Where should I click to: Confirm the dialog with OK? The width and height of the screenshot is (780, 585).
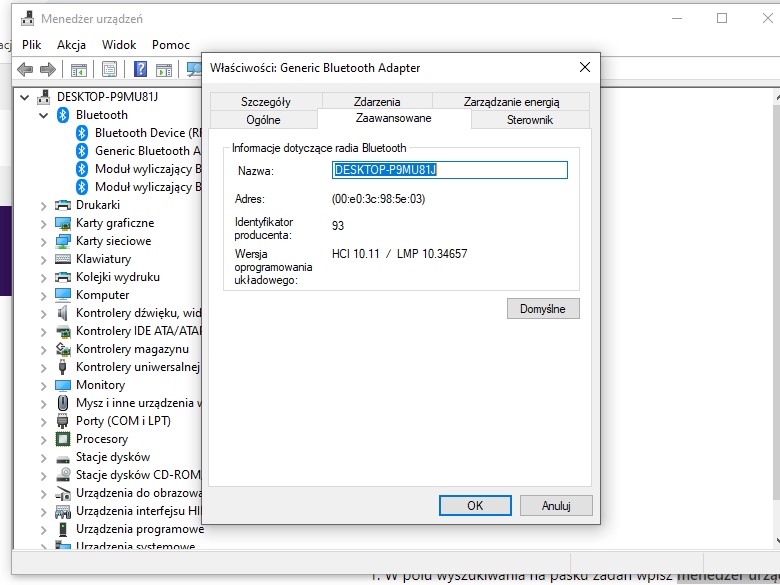point(475,505)
